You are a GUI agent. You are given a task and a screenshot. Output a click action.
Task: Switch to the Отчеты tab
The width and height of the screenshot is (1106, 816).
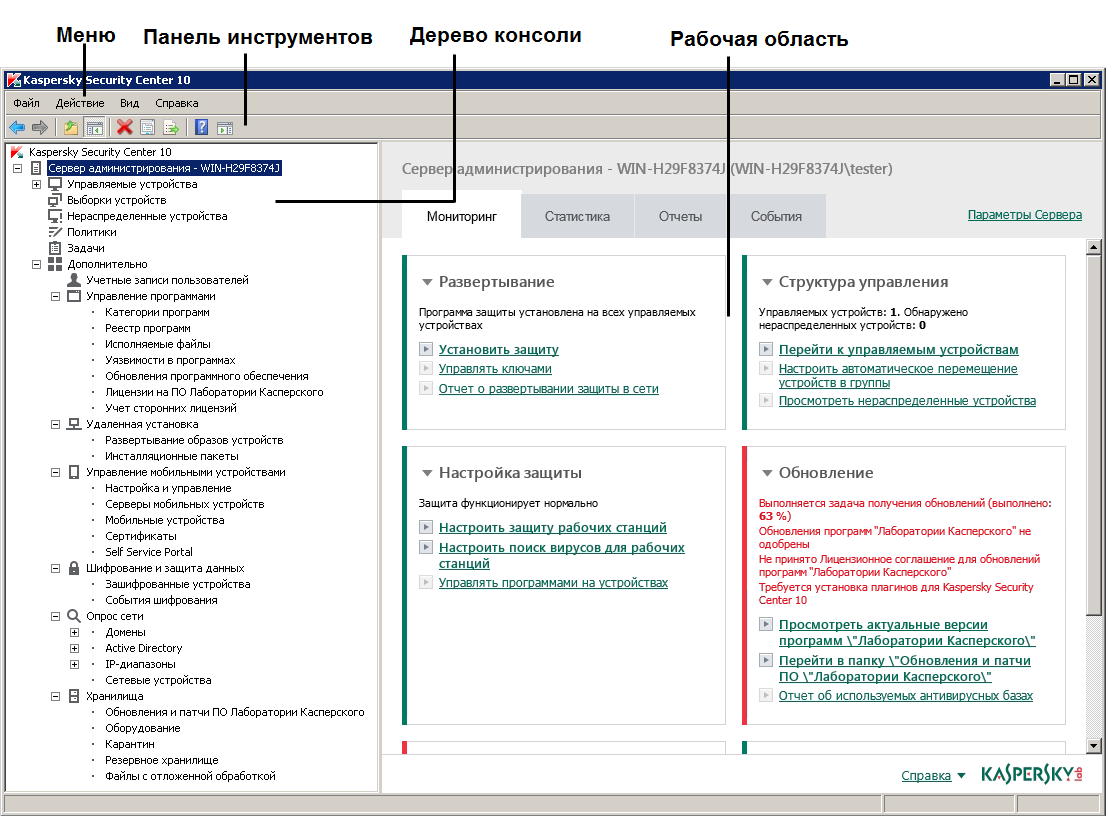[x=680, y=217]
